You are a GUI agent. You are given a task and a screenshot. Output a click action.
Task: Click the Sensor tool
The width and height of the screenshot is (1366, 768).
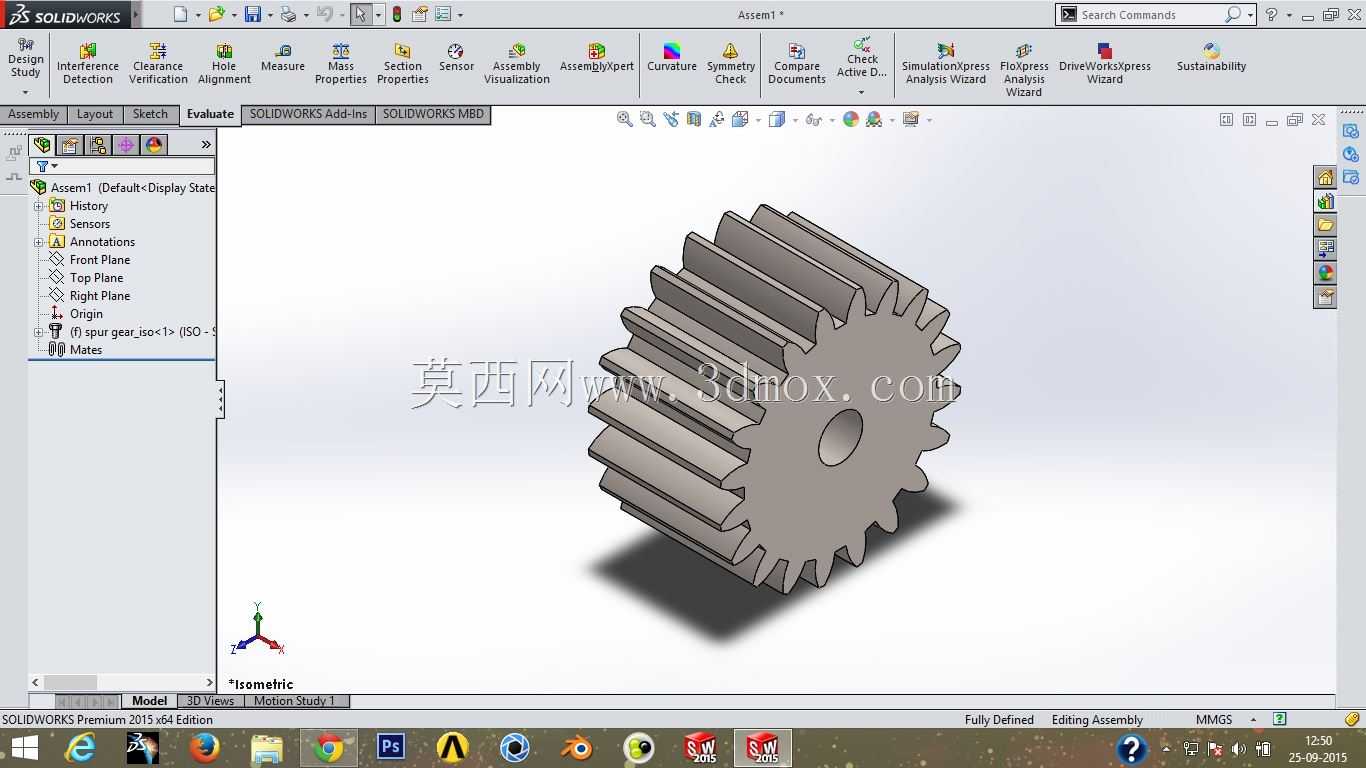pyautogui.click(x=456, y=57)
